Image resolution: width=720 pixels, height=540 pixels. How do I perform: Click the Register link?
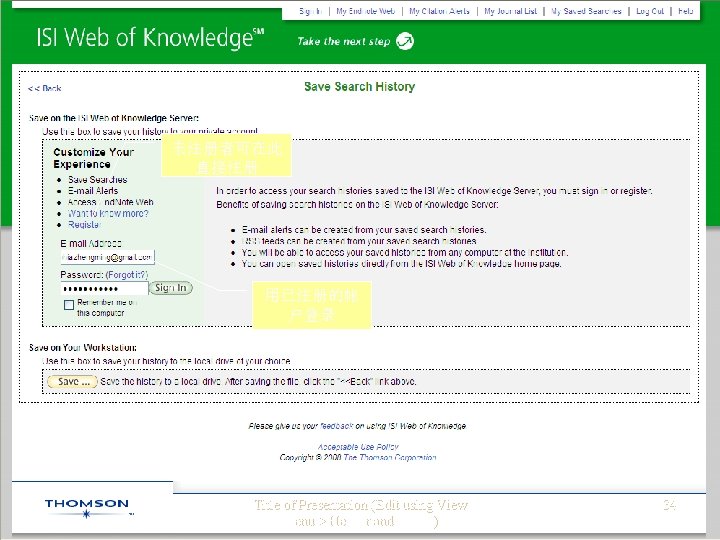click(x=84, y=225)
